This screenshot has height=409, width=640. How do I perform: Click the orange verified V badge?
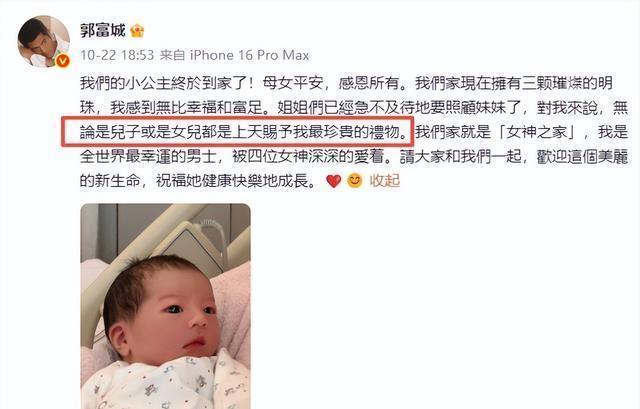tap(62, 61)
